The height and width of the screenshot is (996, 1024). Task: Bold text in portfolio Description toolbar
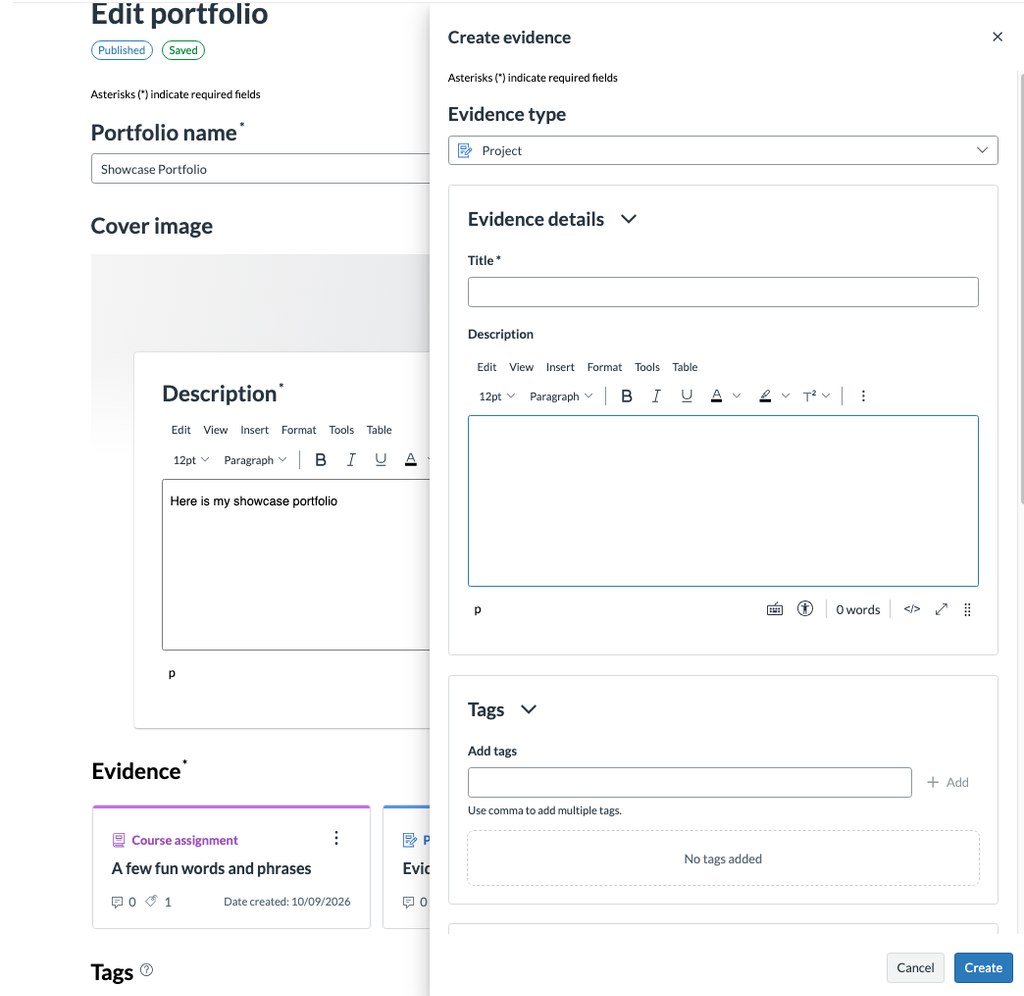(321, 460)
